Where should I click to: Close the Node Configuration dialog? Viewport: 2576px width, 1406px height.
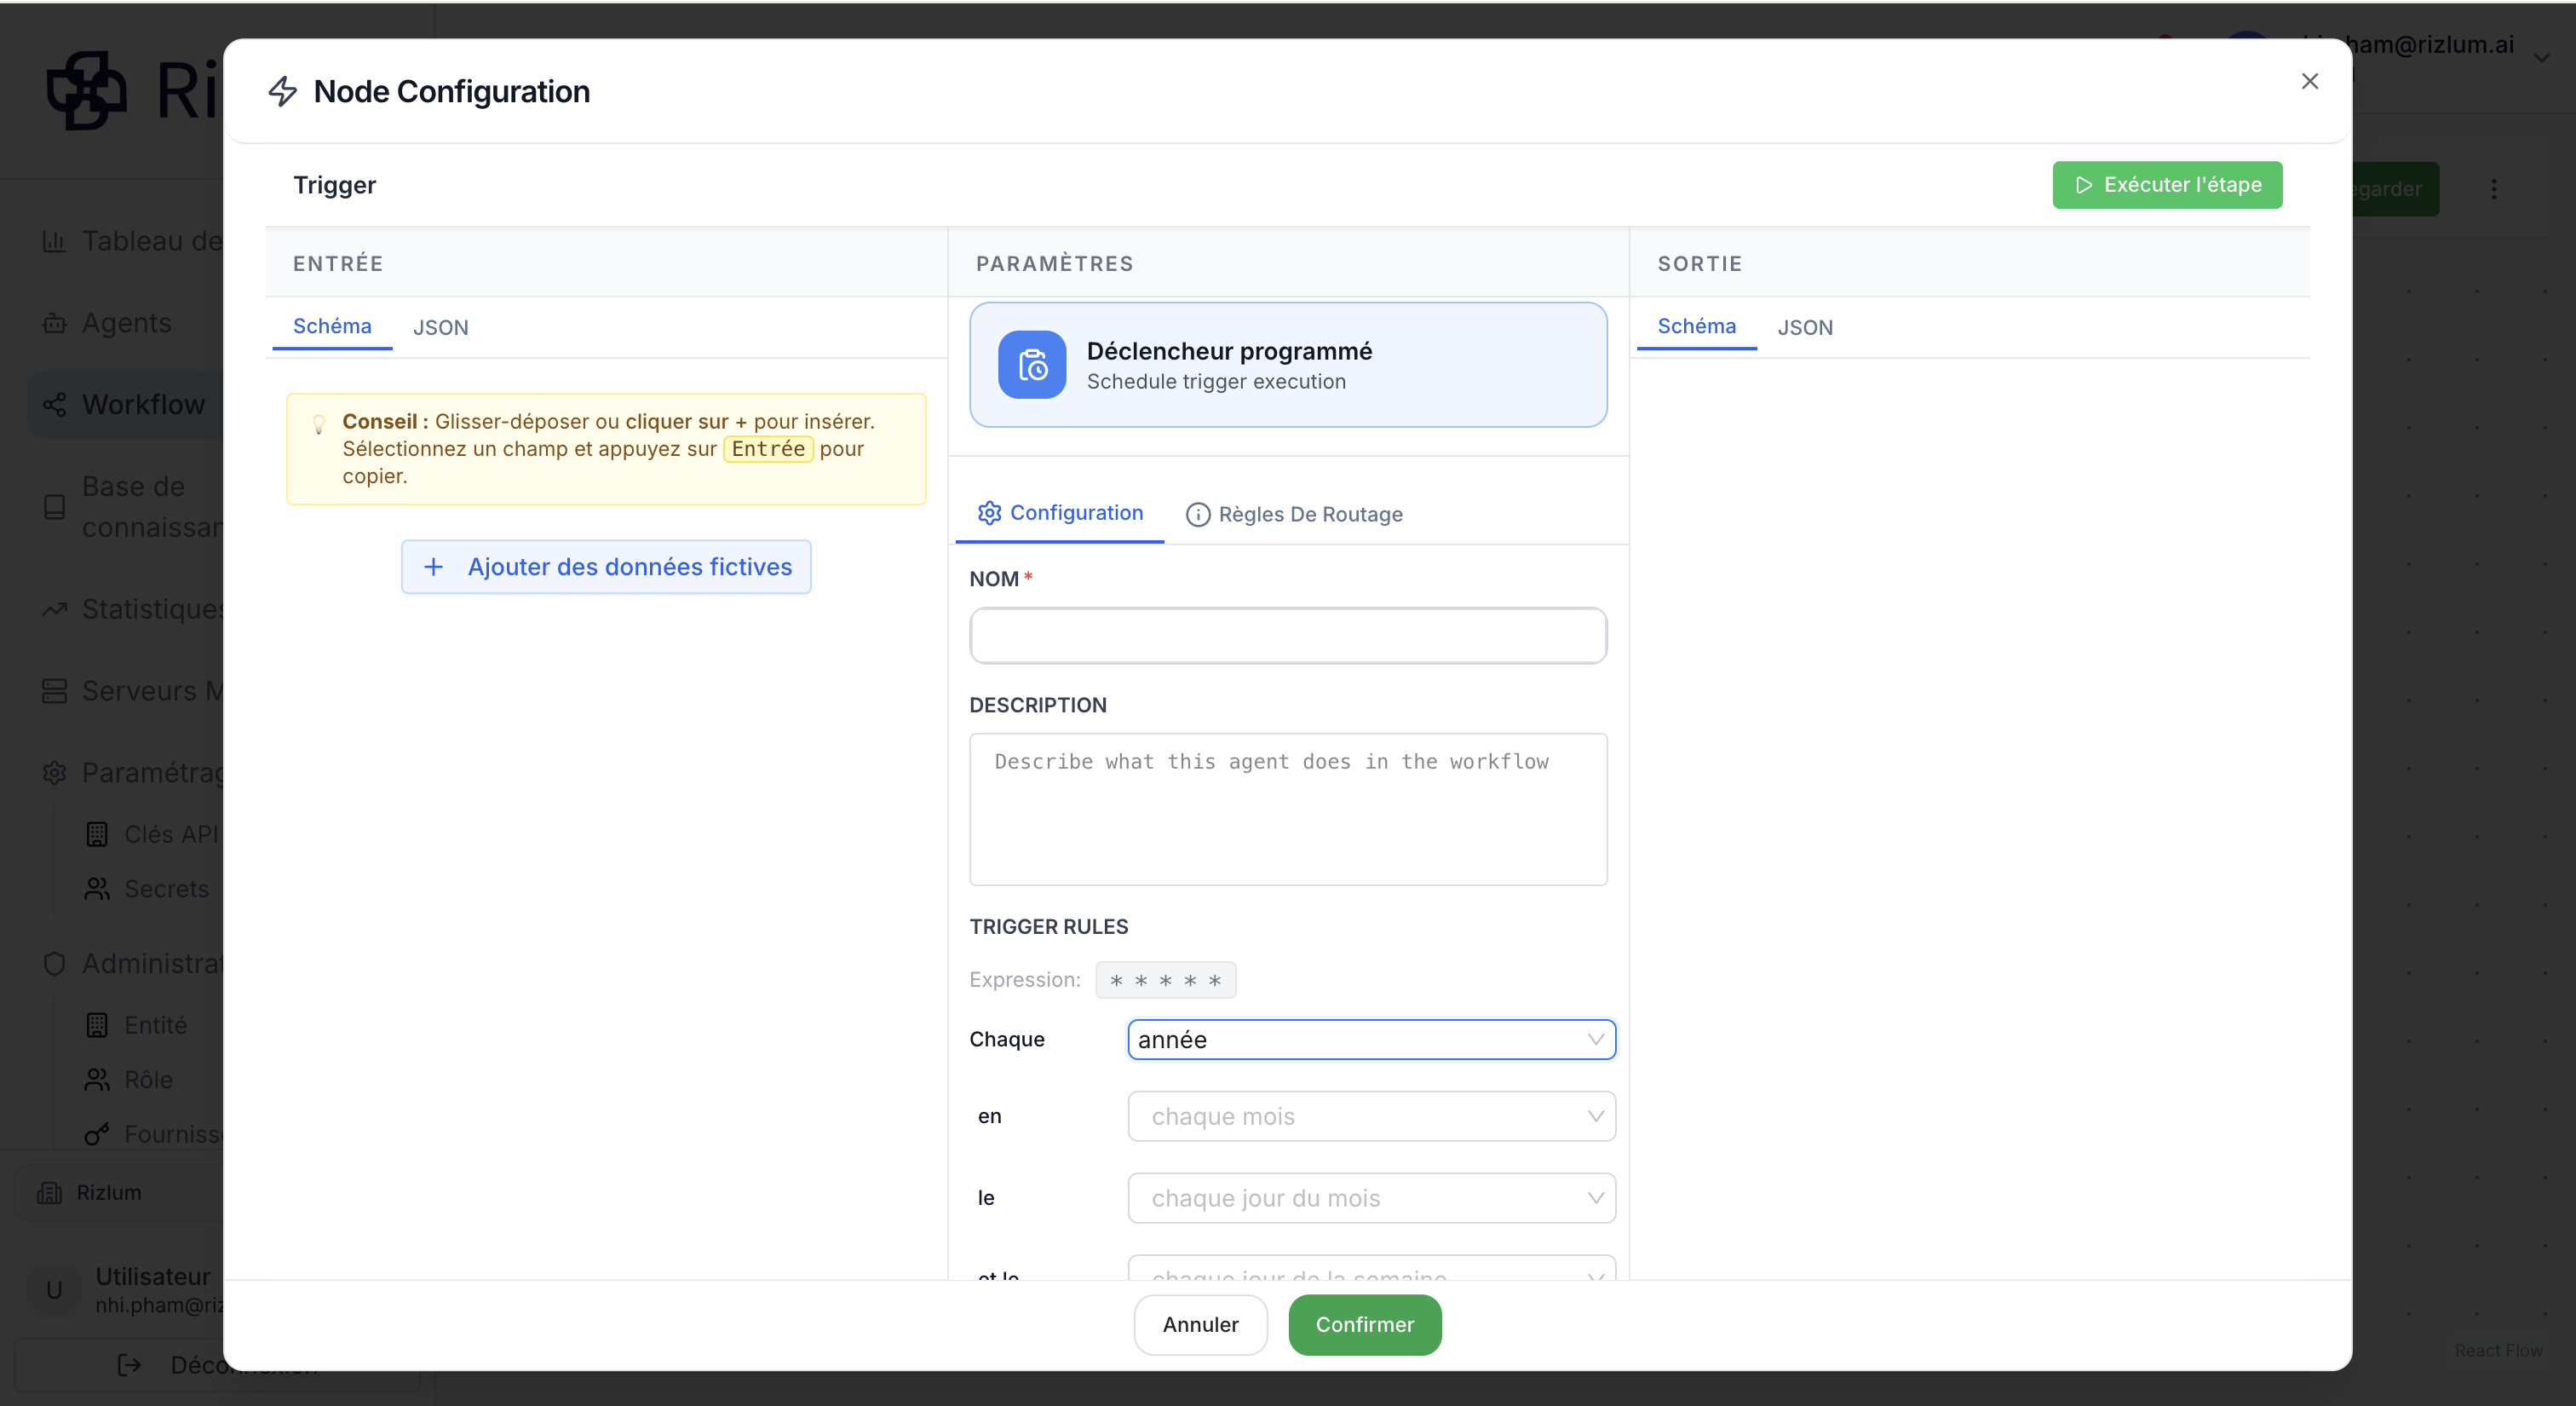point(2309,81)
